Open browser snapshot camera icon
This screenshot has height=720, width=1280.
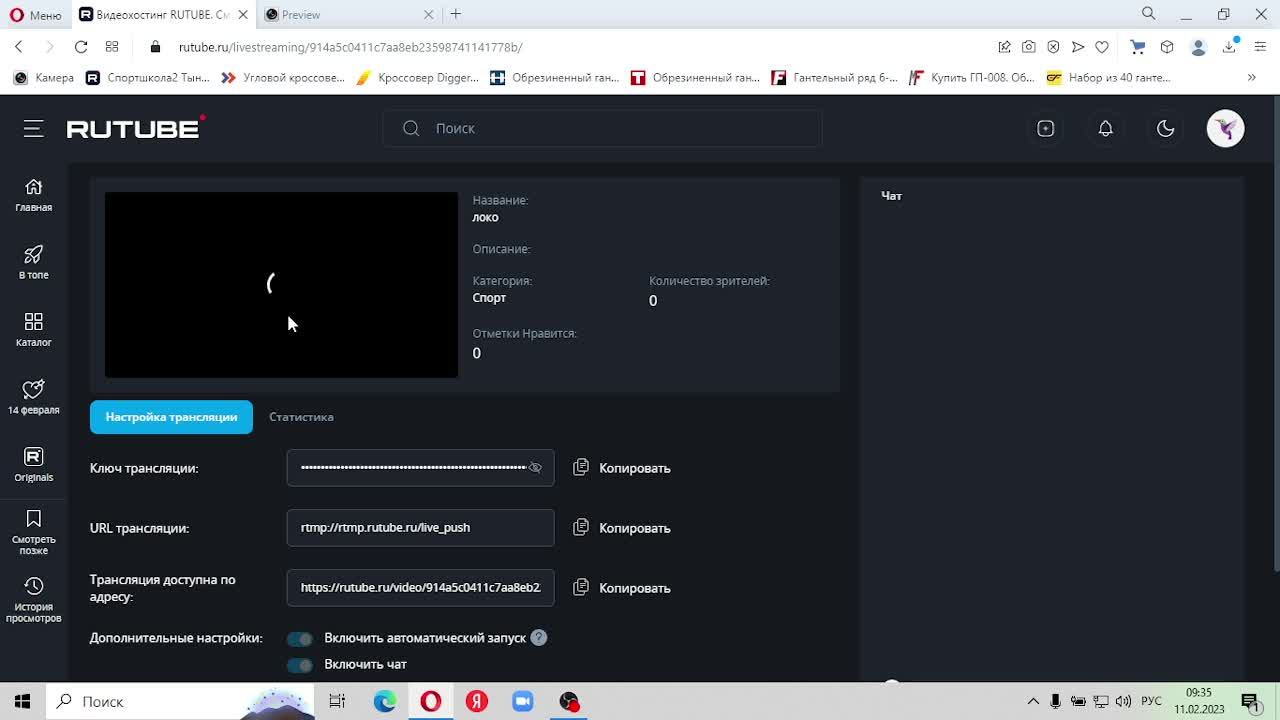click(1028, 47)
